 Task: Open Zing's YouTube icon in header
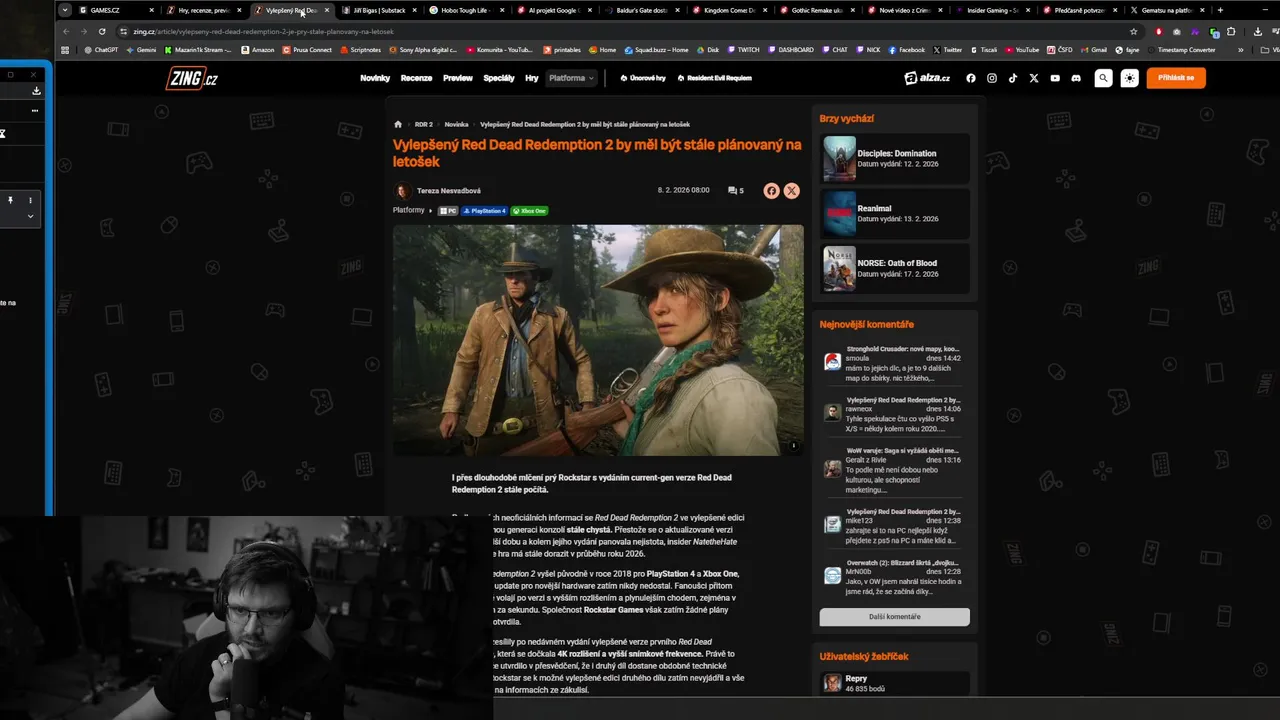[x=1055, y=78]
